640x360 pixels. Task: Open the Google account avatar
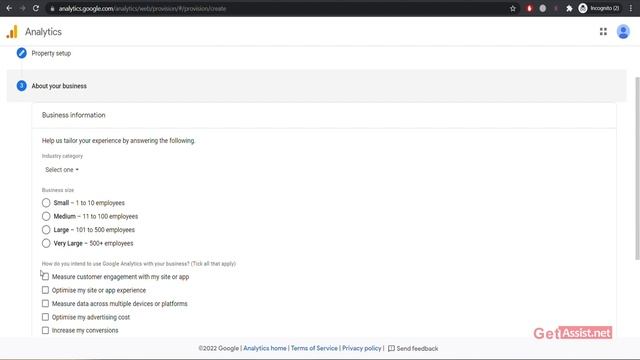pos(623,31)
